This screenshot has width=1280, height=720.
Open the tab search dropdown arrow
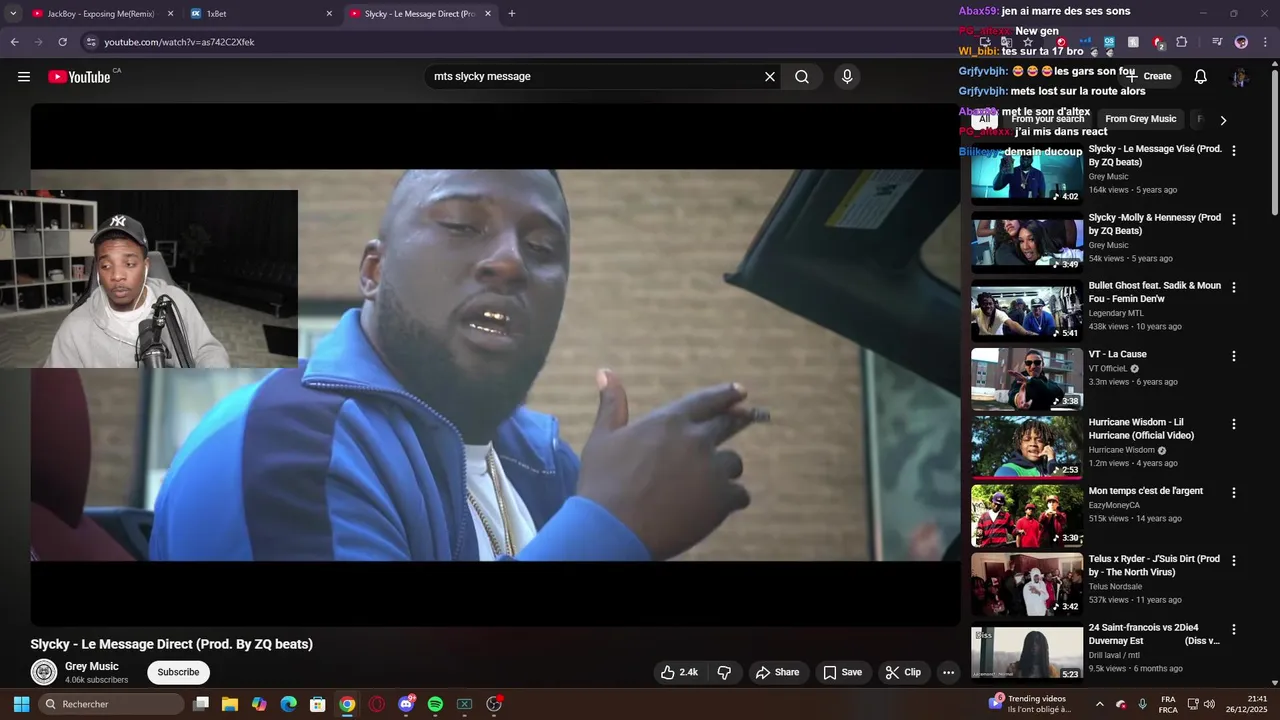pos(13,14)
